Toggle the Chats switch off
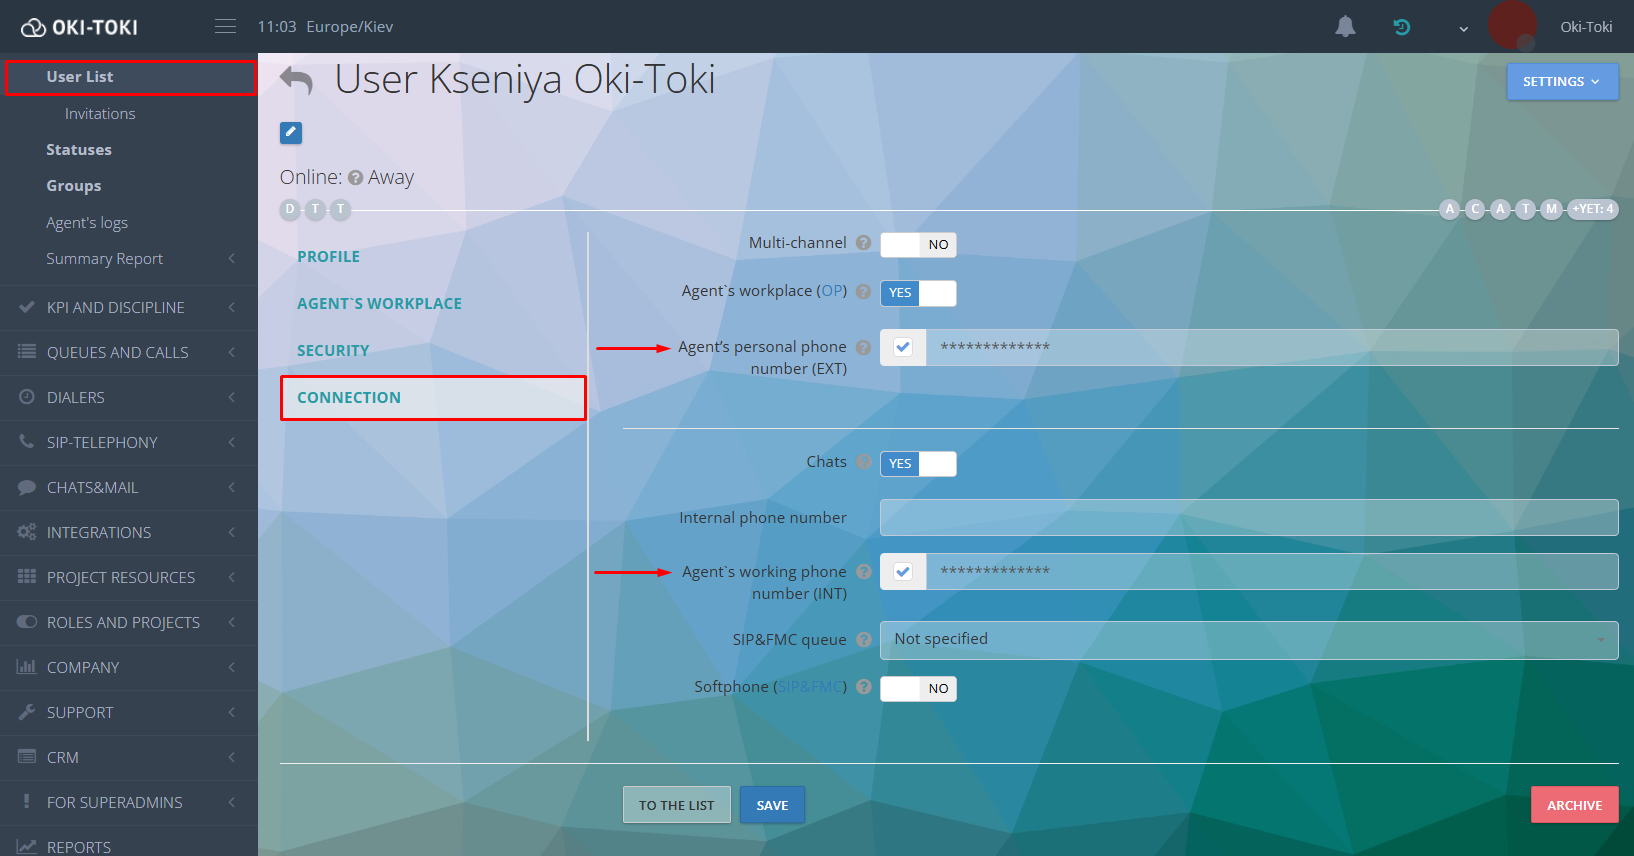This screenshot has width=1634, height=856. click(918, 464)
